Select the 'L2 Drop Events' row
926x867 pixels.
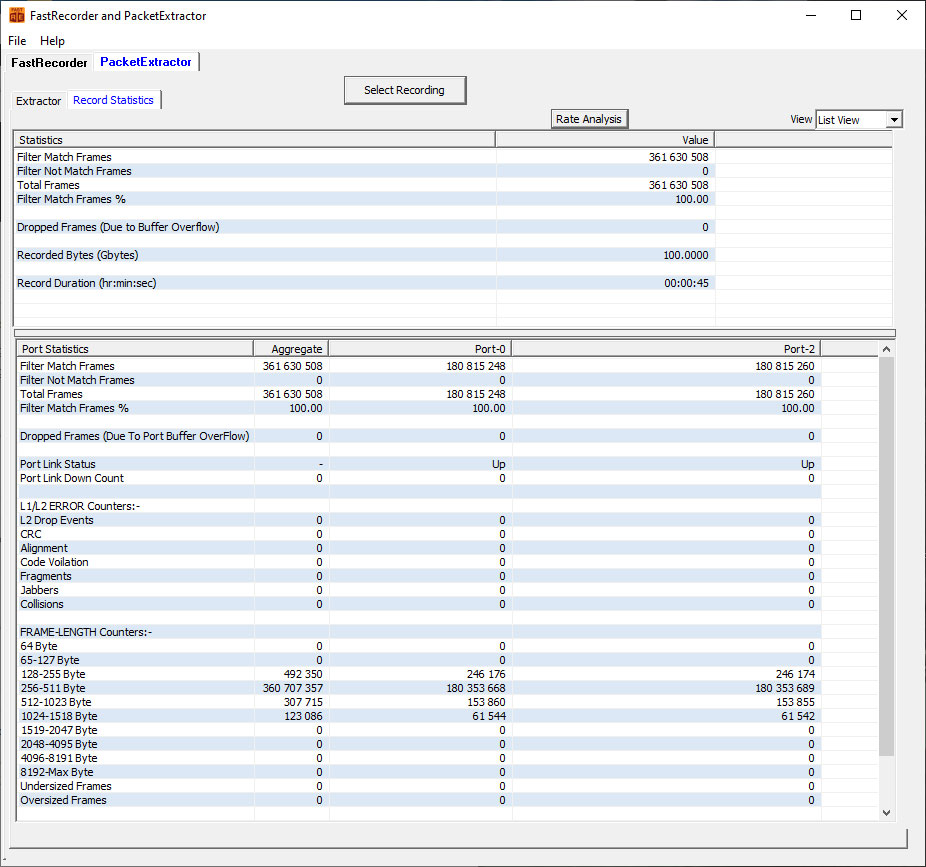pos(419,520)
